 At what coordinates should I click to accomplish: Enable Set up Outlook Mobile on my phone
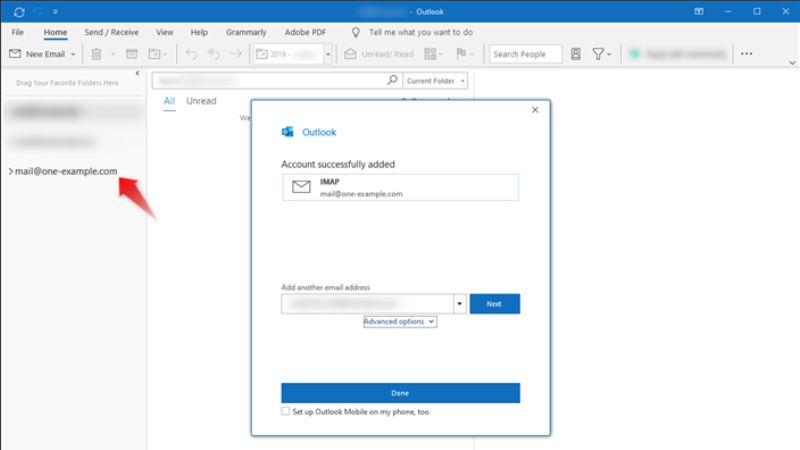[285, 411]
